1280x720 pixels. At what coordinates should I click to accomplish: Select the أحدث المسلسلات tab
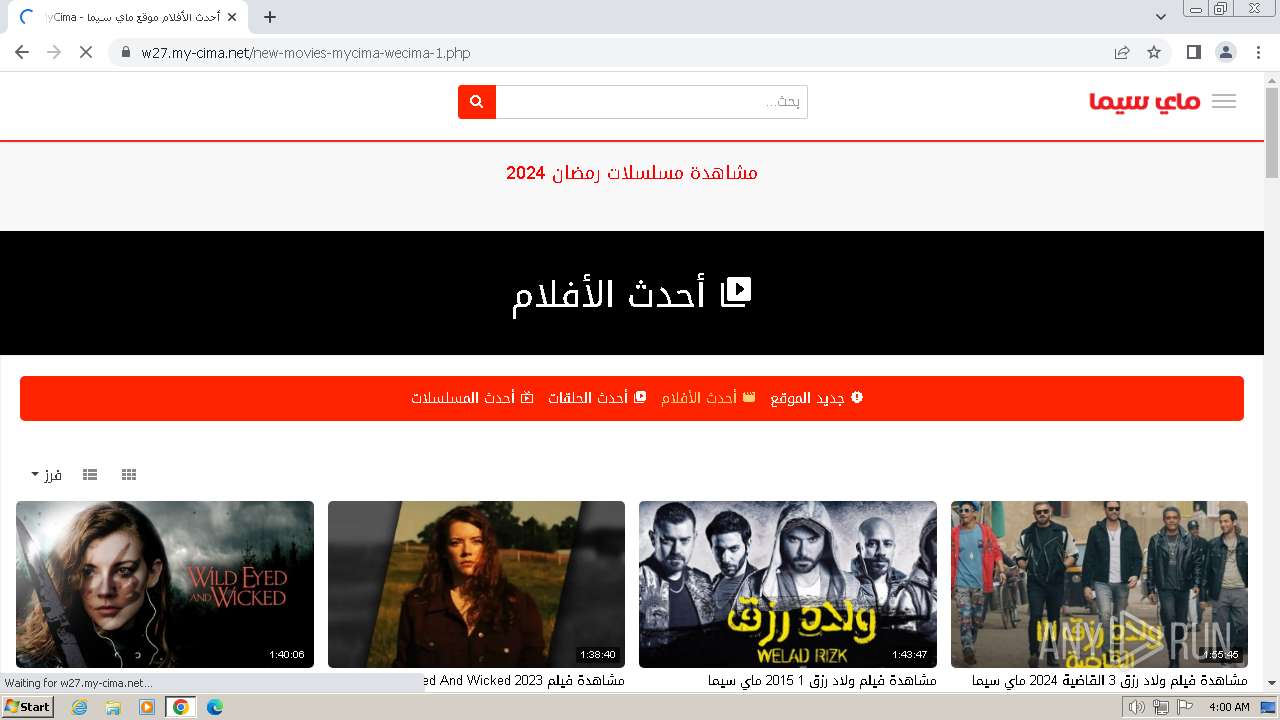[x=472, y=398]
